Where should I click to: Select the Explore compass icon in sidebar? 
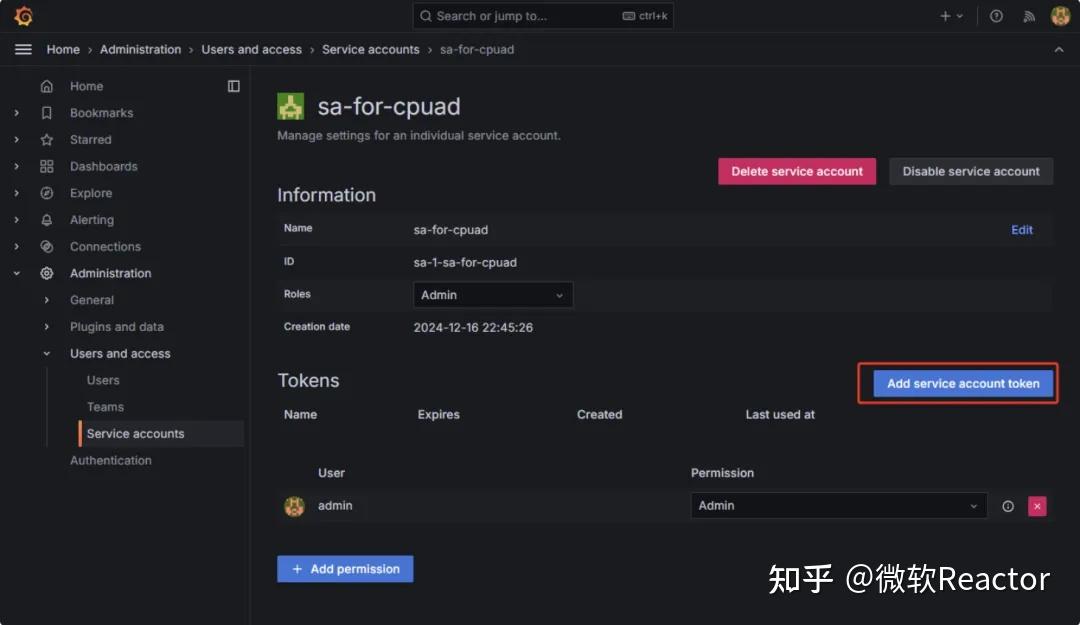pos(46,193)
